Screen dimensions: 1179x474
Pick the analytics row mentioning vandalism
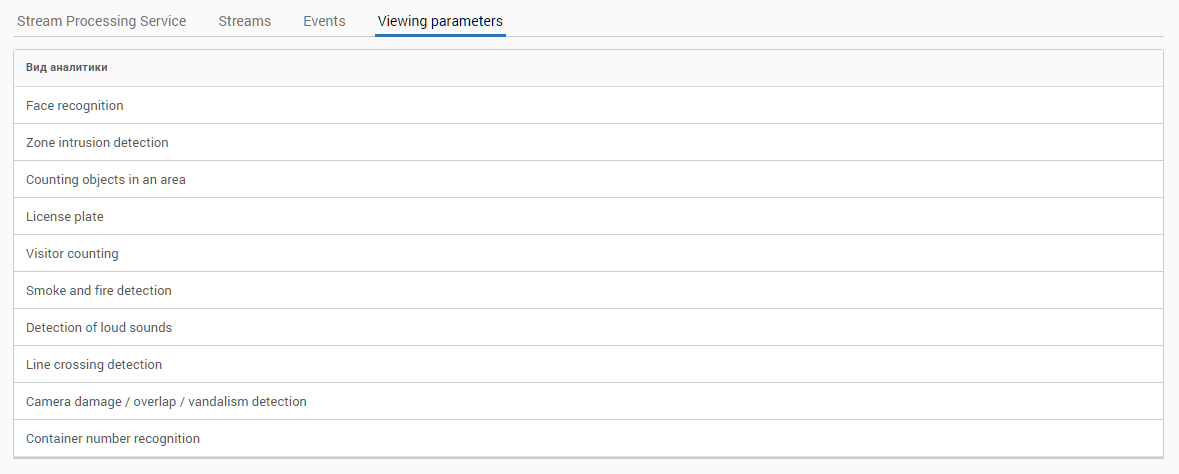pos(166,402)
